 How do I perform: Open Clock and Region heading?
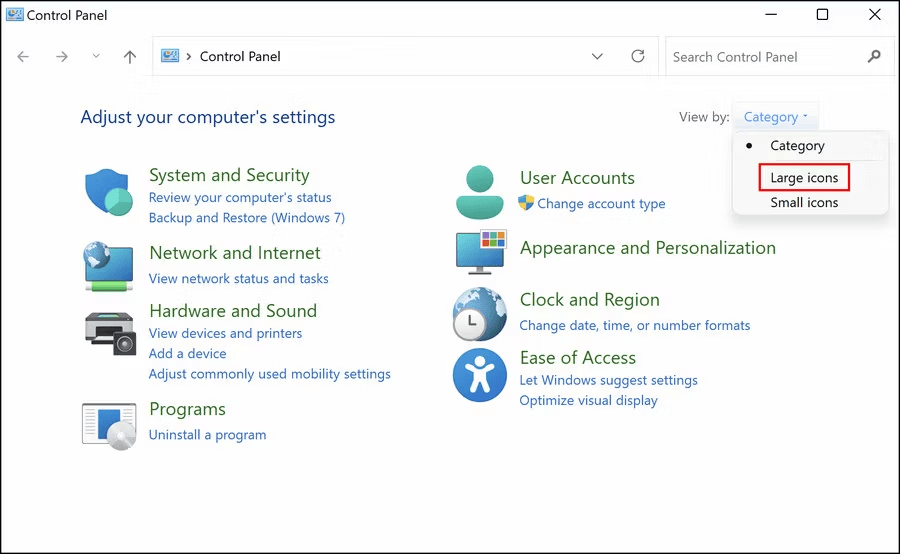[x=589, y=300]
